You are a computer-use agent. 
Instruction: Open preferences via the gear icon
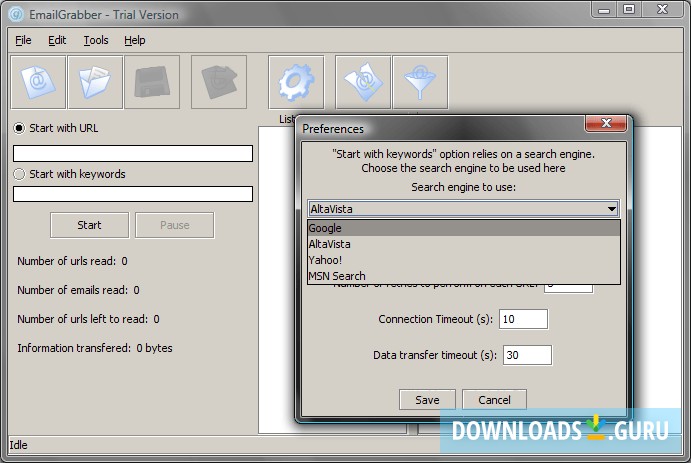coord(296,82)
